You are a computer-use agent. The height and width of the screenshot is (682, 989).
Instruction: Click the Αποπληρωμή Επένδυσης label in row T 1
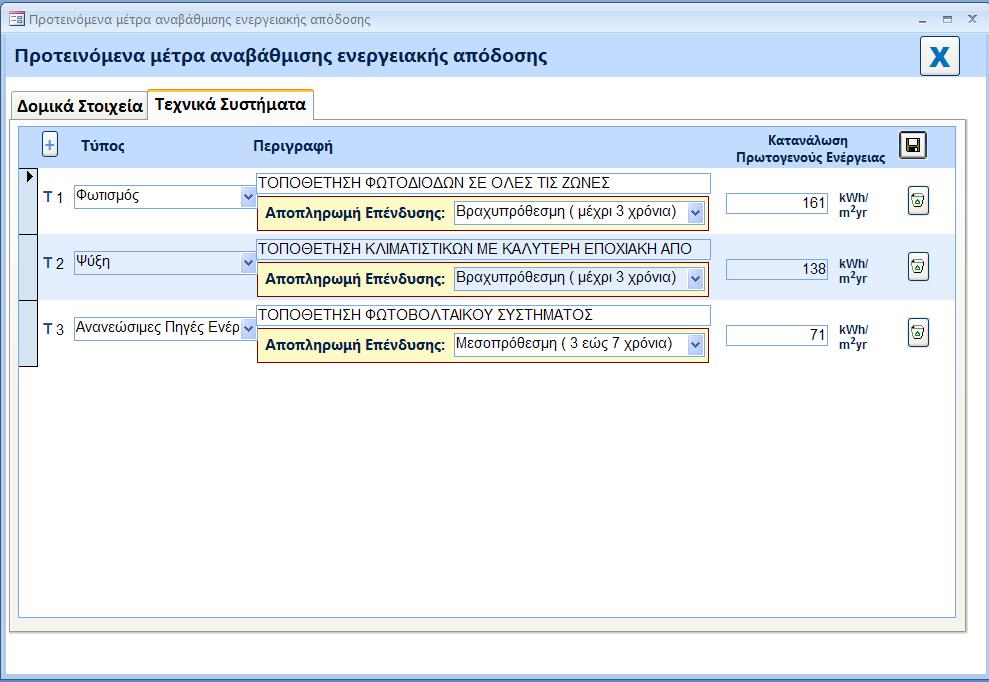(355, 213)
